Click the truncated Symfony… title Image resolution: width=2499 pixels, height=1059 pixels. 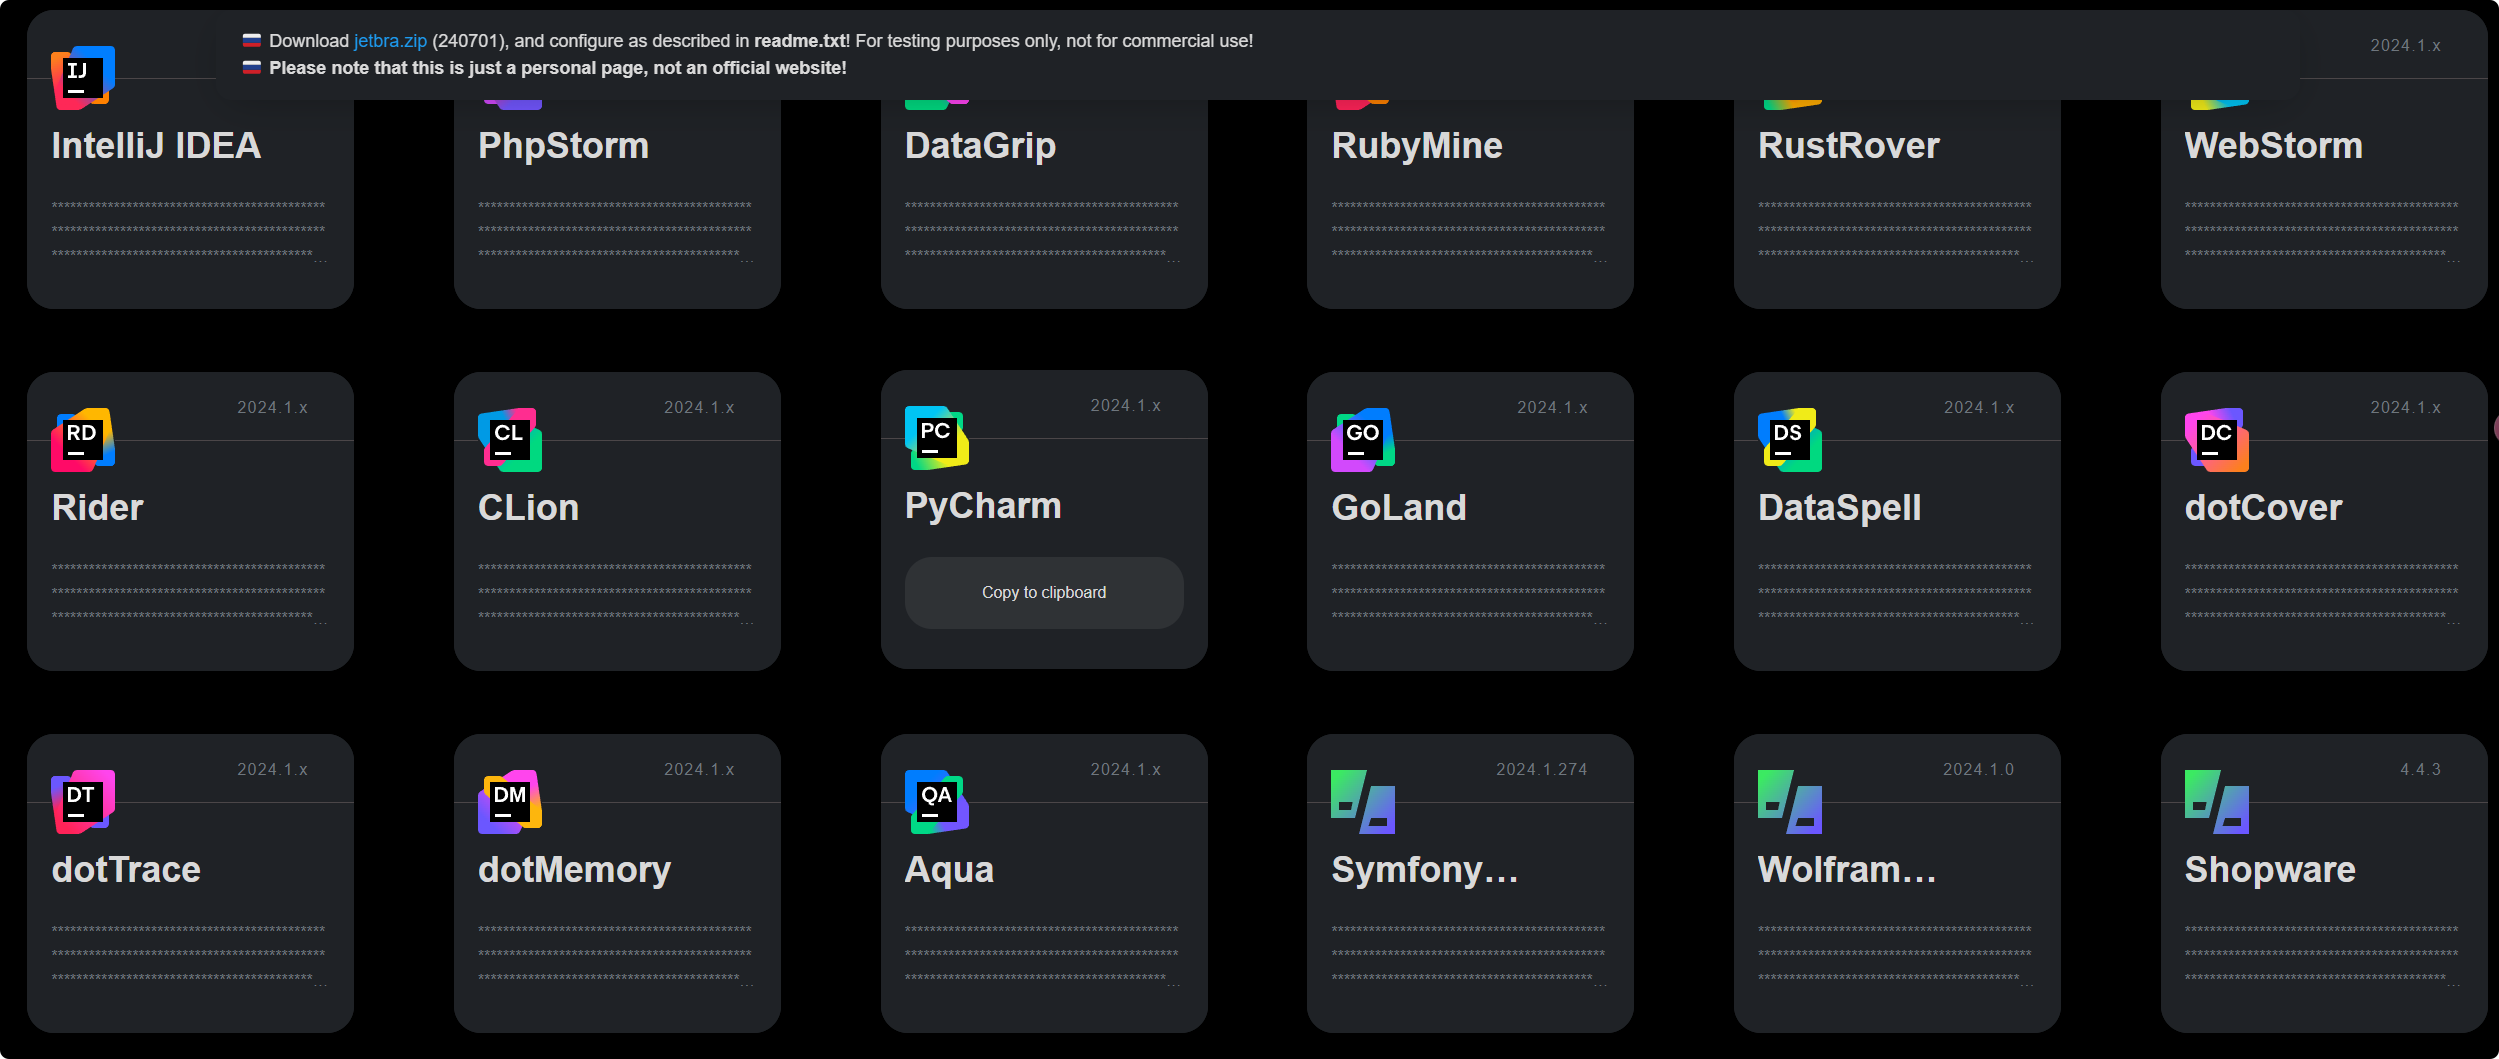pyautogui.click(x=1425, y=870)
